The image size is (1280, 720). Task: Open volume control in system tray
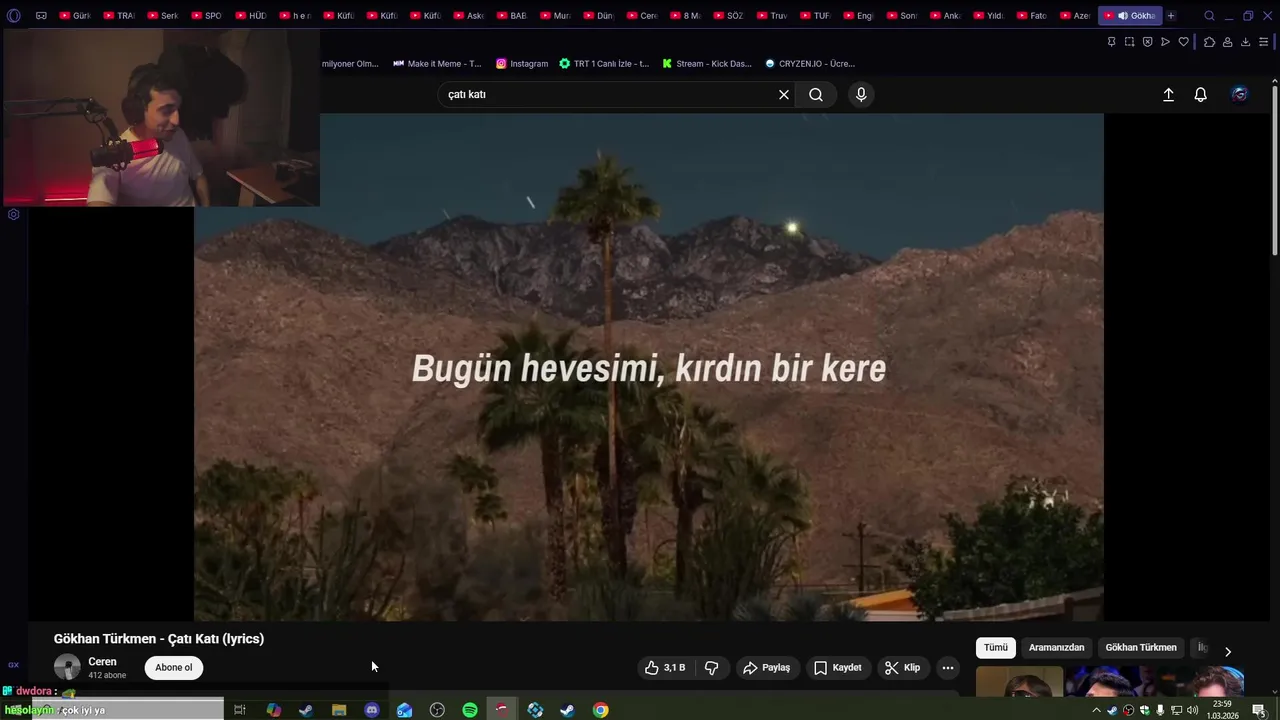click(1192, 710)
